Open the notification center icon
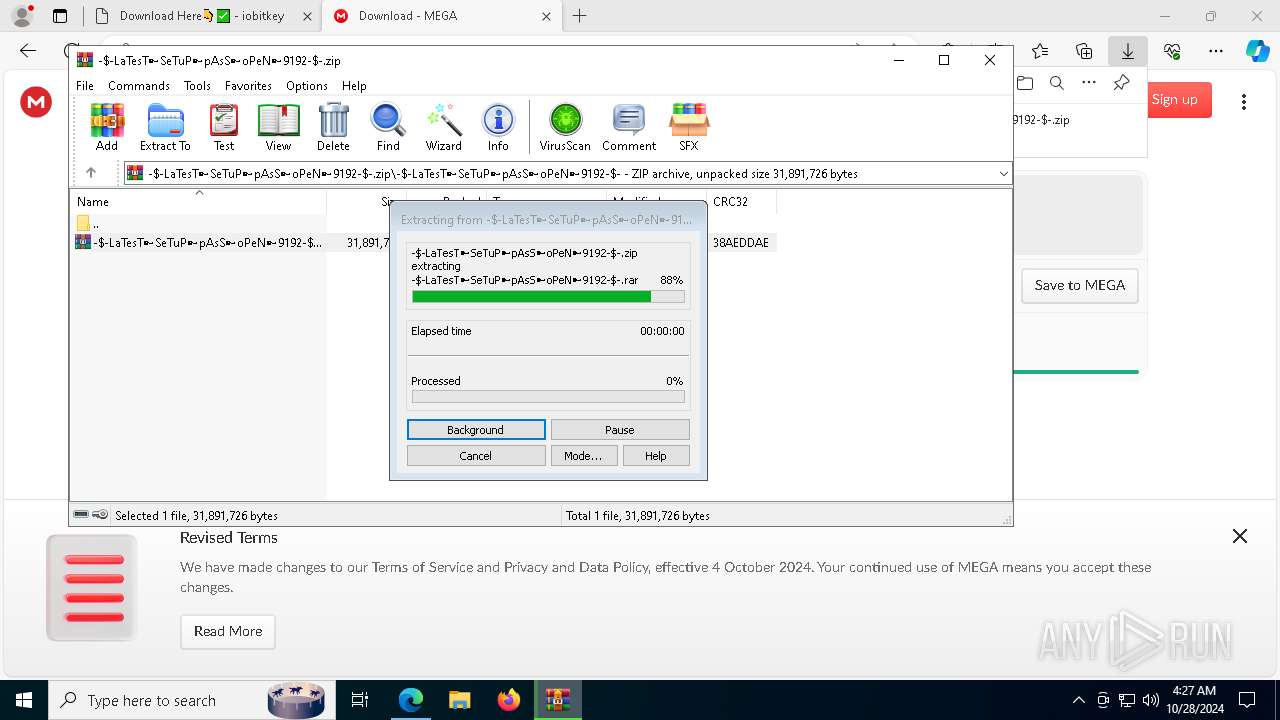The width and height of the screenshot is (1280, 720). pos(1247,700)
